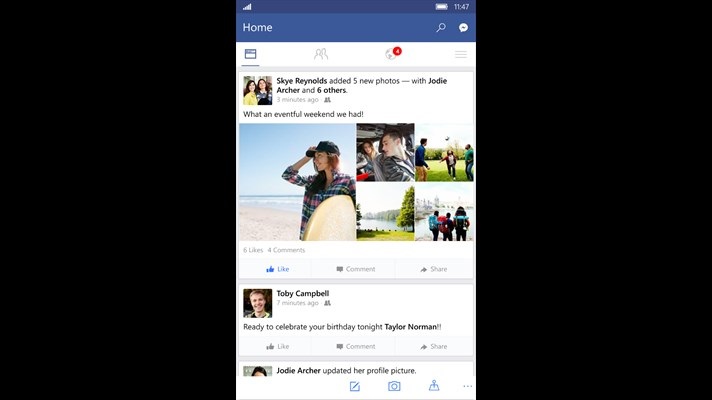The width and height of the screenshot is (712, 400).
Task: Open Messenger from the header
Action: (x=463, y=28)
